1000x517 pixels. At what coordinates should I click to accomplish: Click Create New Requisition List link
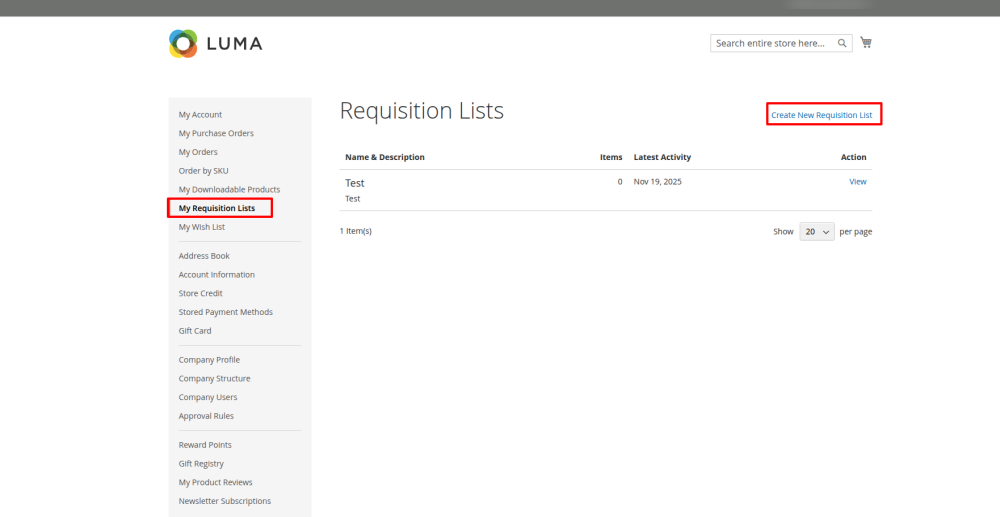click(x=821, y=115)
